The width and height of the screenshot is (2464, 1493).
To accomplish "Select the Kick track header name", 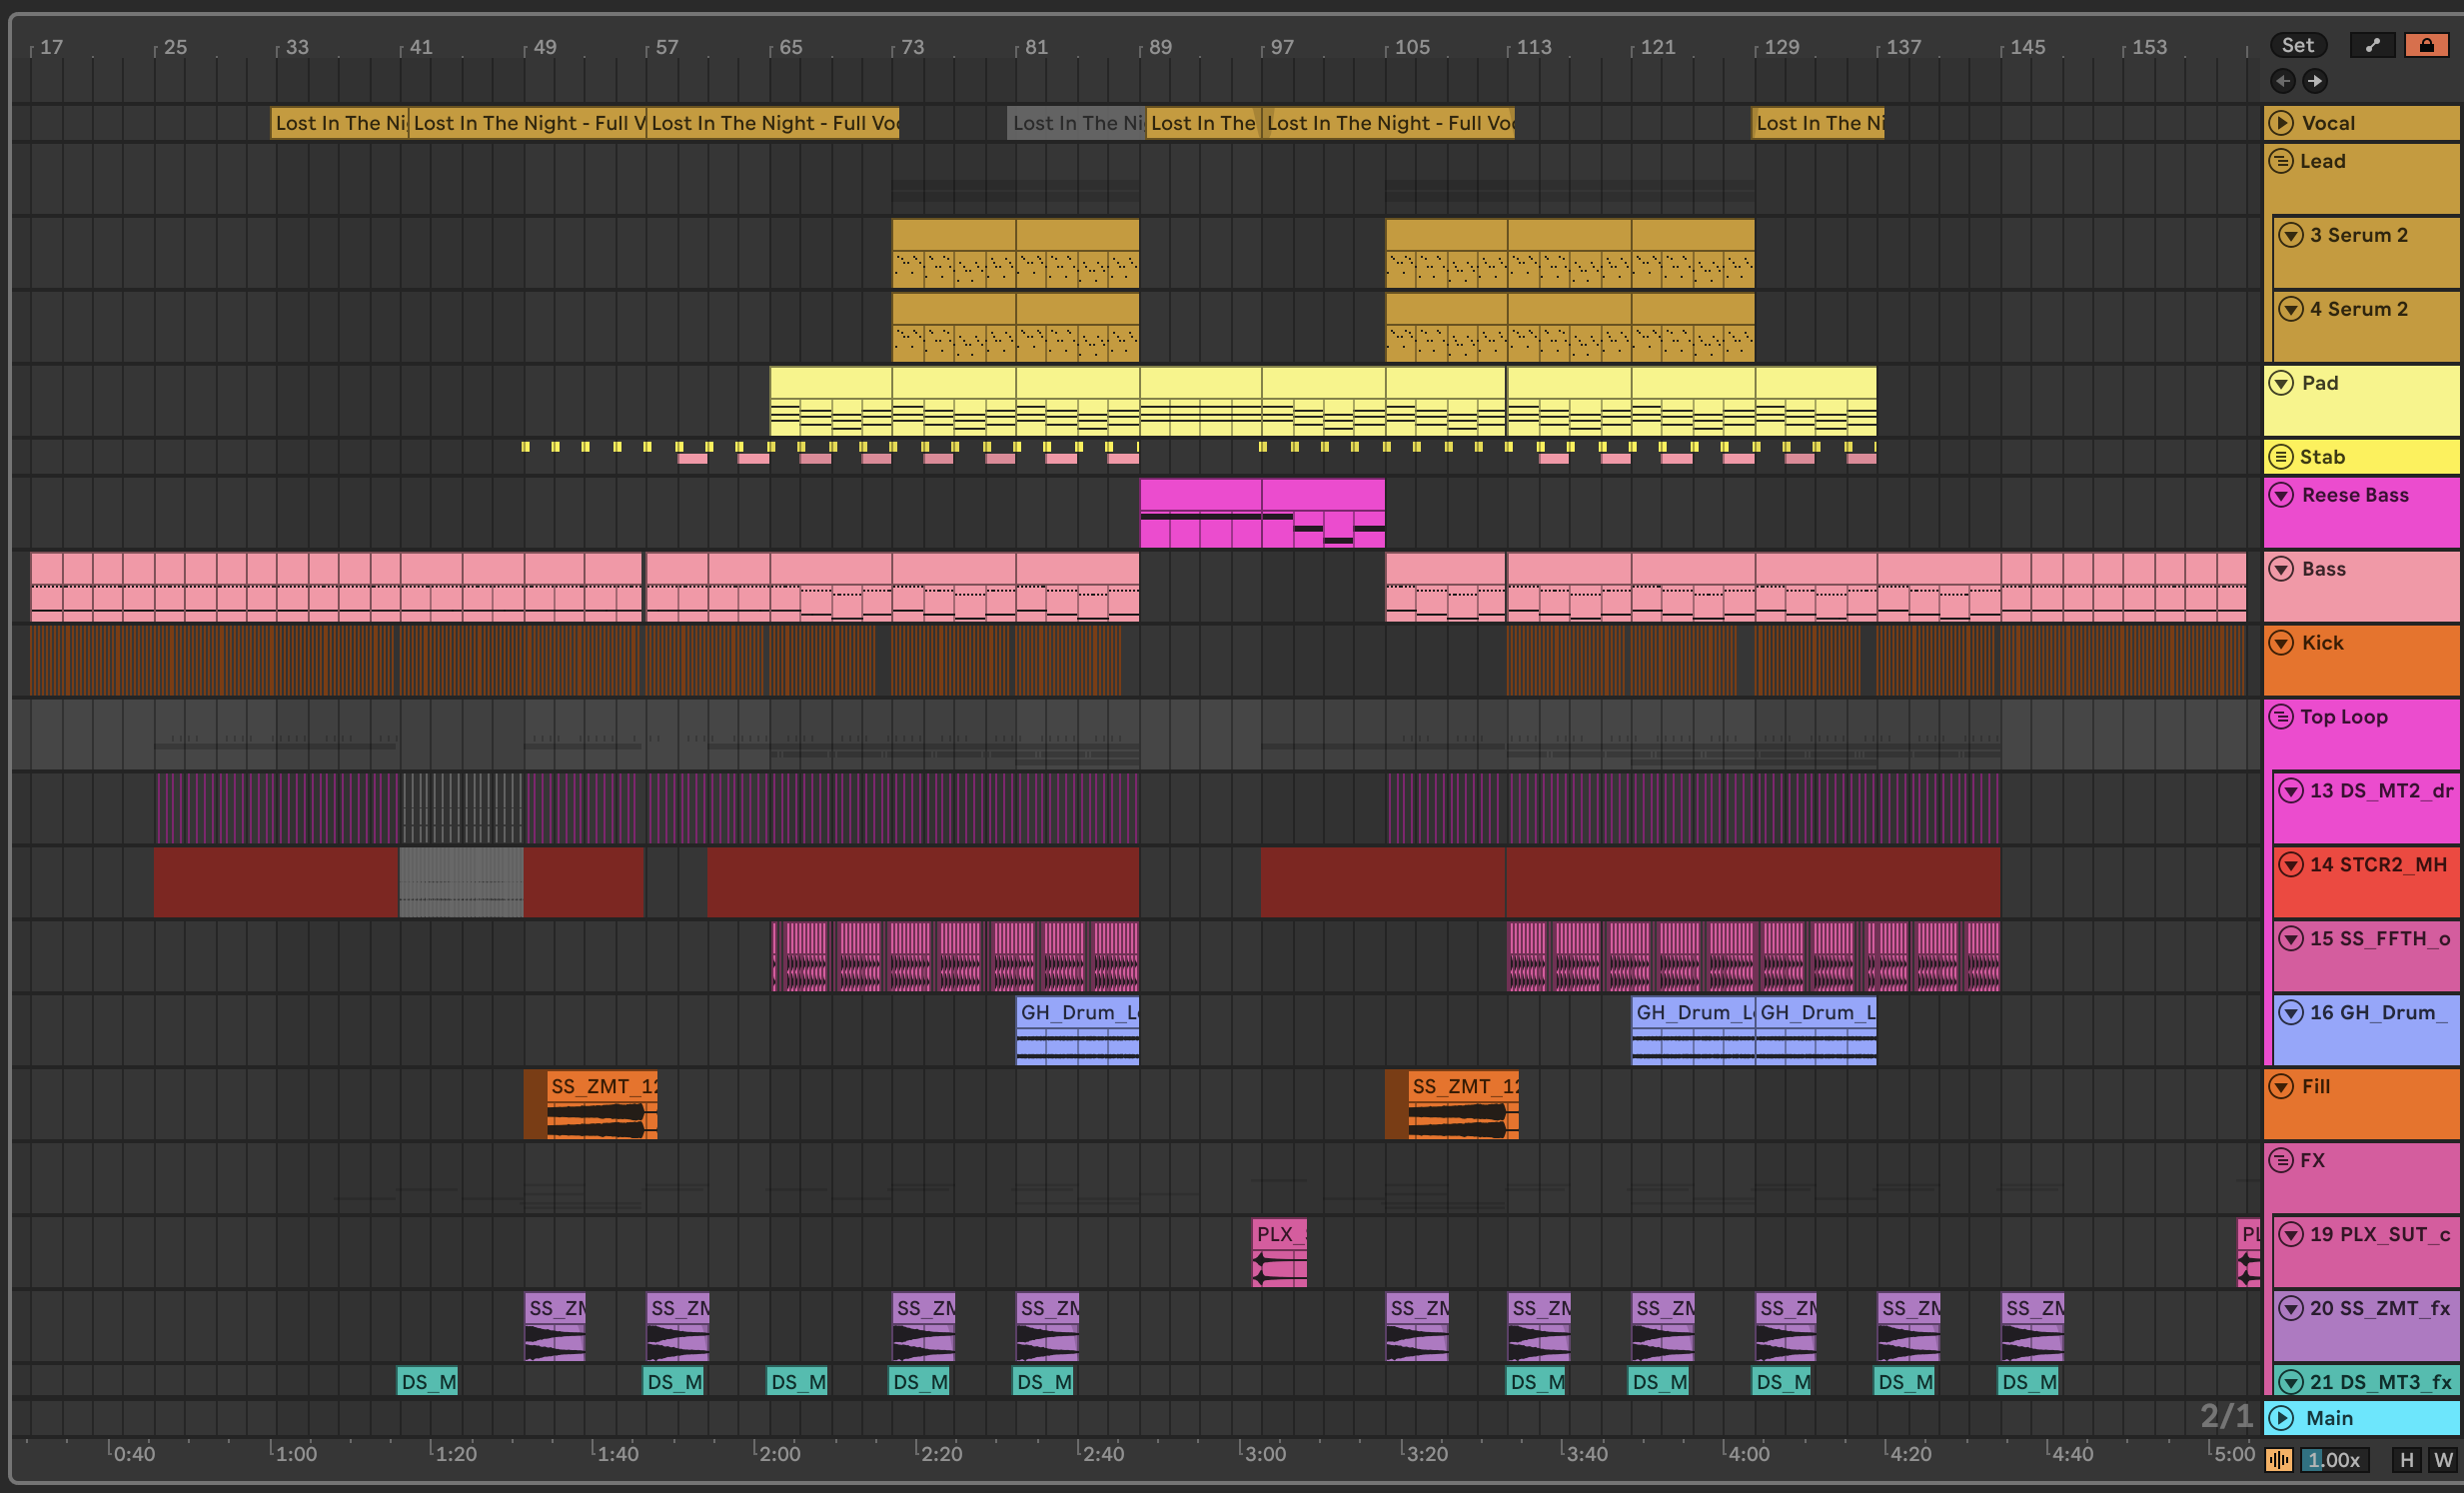I will (2322, 643).
